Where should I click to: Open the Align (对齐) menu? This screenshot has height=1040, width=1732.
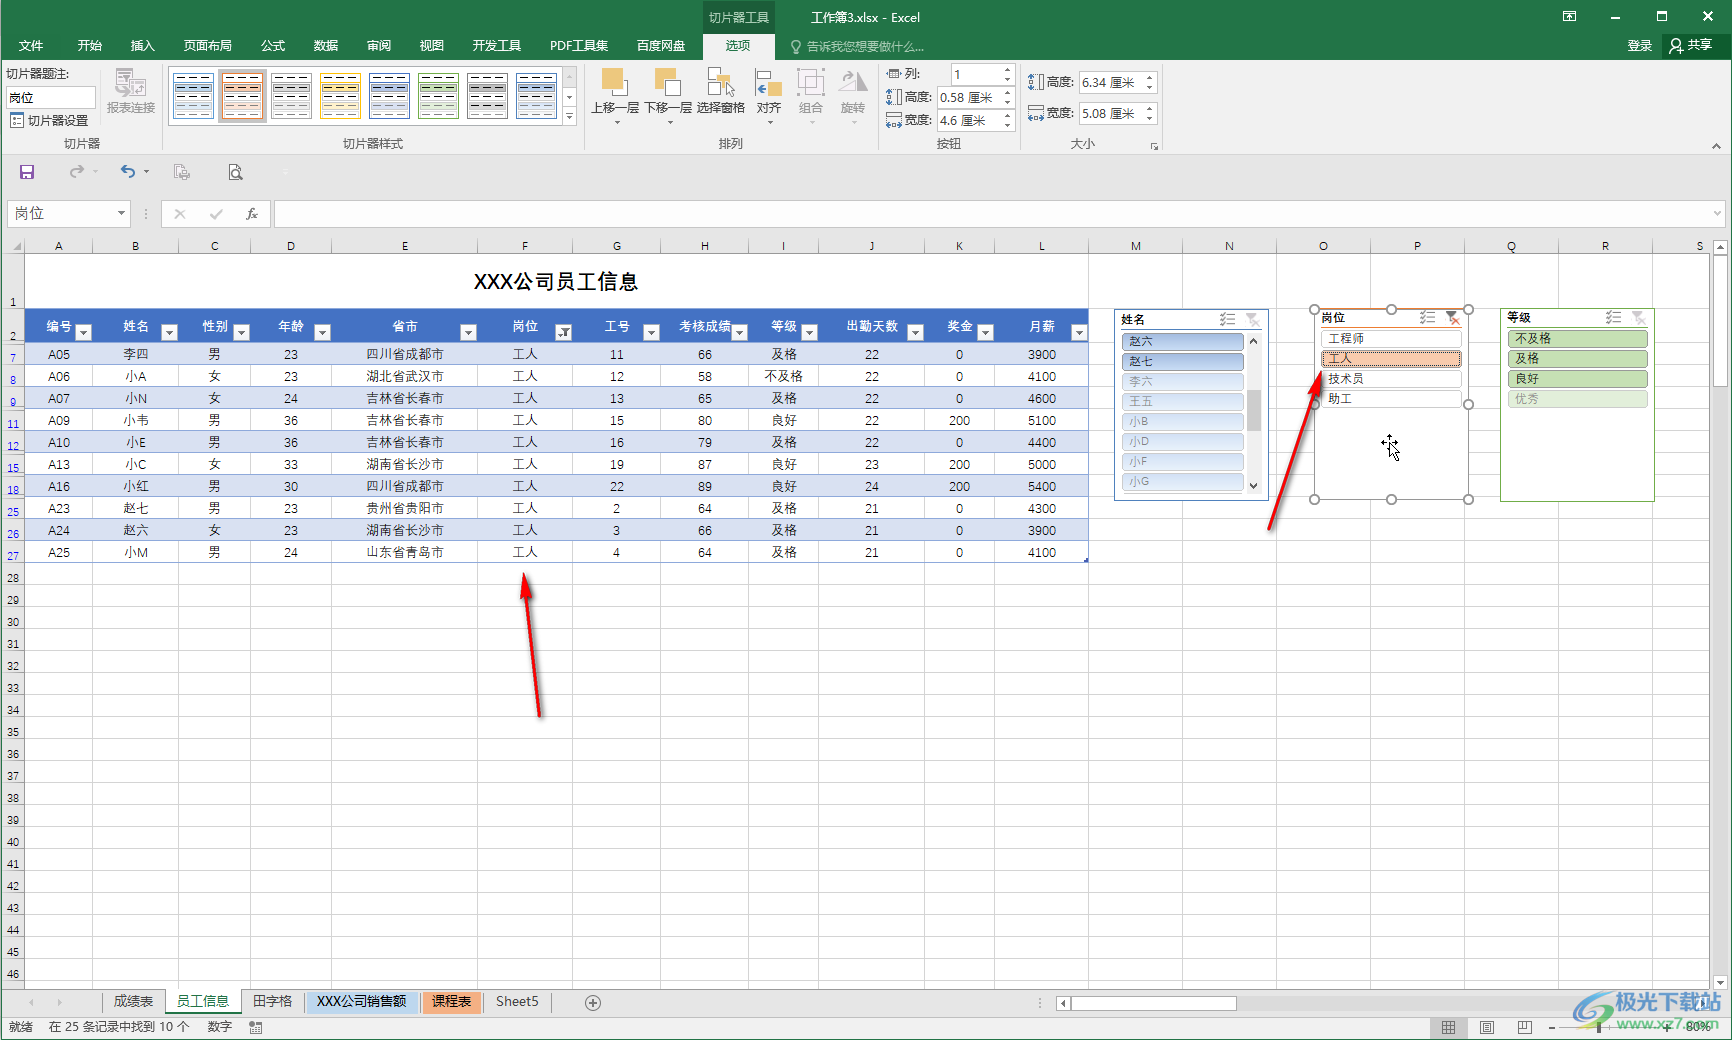769,97
